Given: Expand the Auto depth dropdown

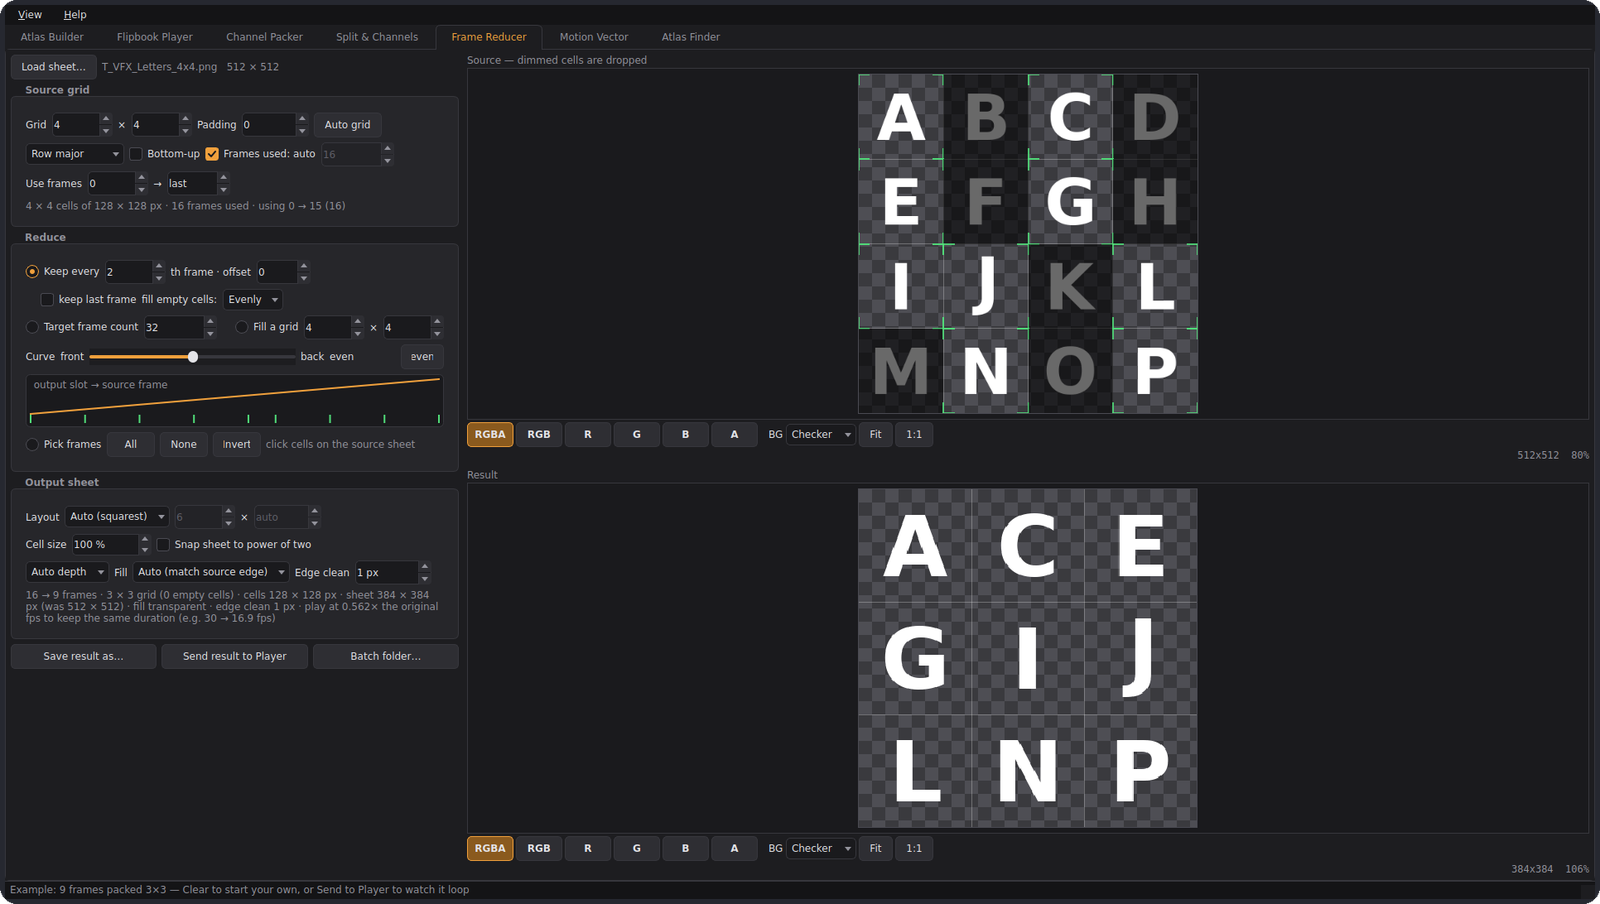Looking at the screenshot, I should (67, 572).
